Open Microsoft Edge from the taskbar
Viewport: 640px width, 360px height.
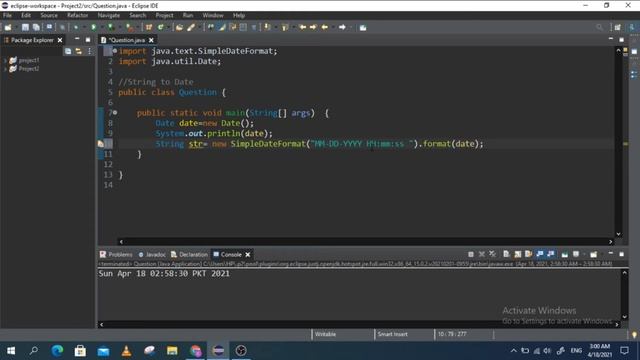(57, 351)
